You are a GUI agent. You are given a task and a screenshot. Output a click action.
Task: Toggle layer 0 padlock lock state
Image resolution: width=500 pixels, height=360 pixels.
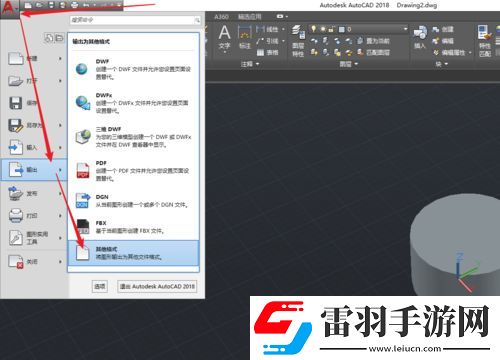[x=331, y=29]
